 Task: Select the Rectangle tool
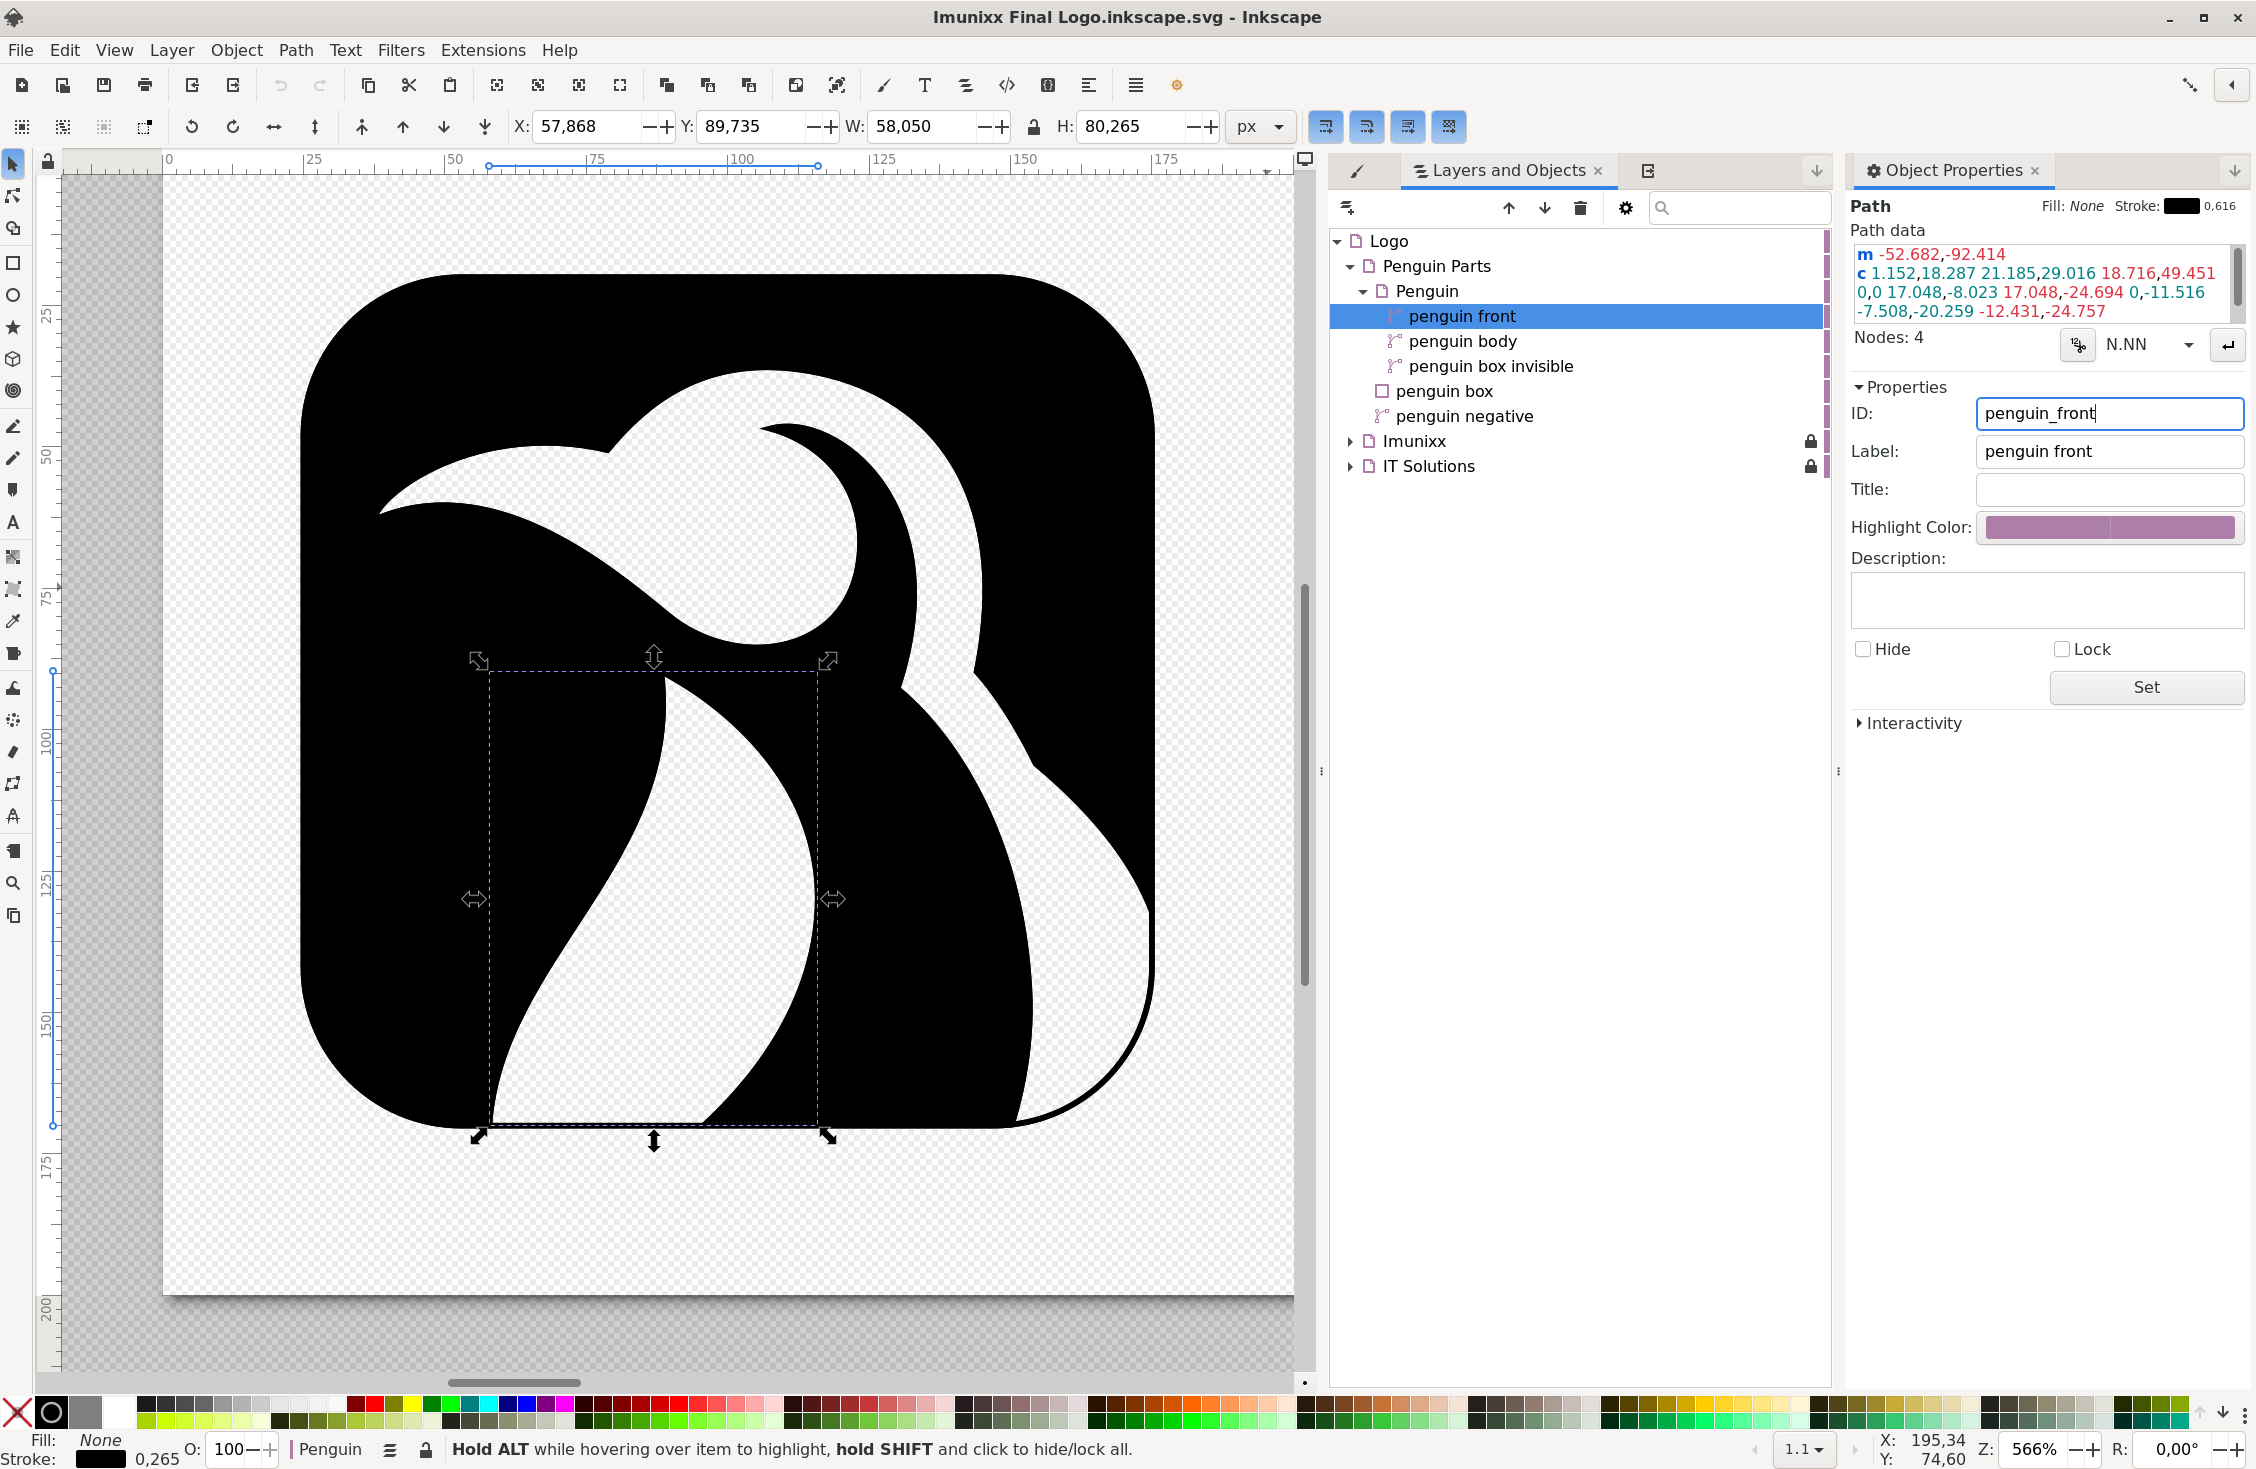13,263
